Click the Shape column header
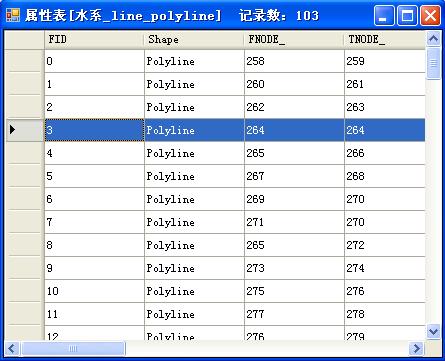The height and width of the screenshot is (361, 445). pyautogui.click(x=194, y=40)
